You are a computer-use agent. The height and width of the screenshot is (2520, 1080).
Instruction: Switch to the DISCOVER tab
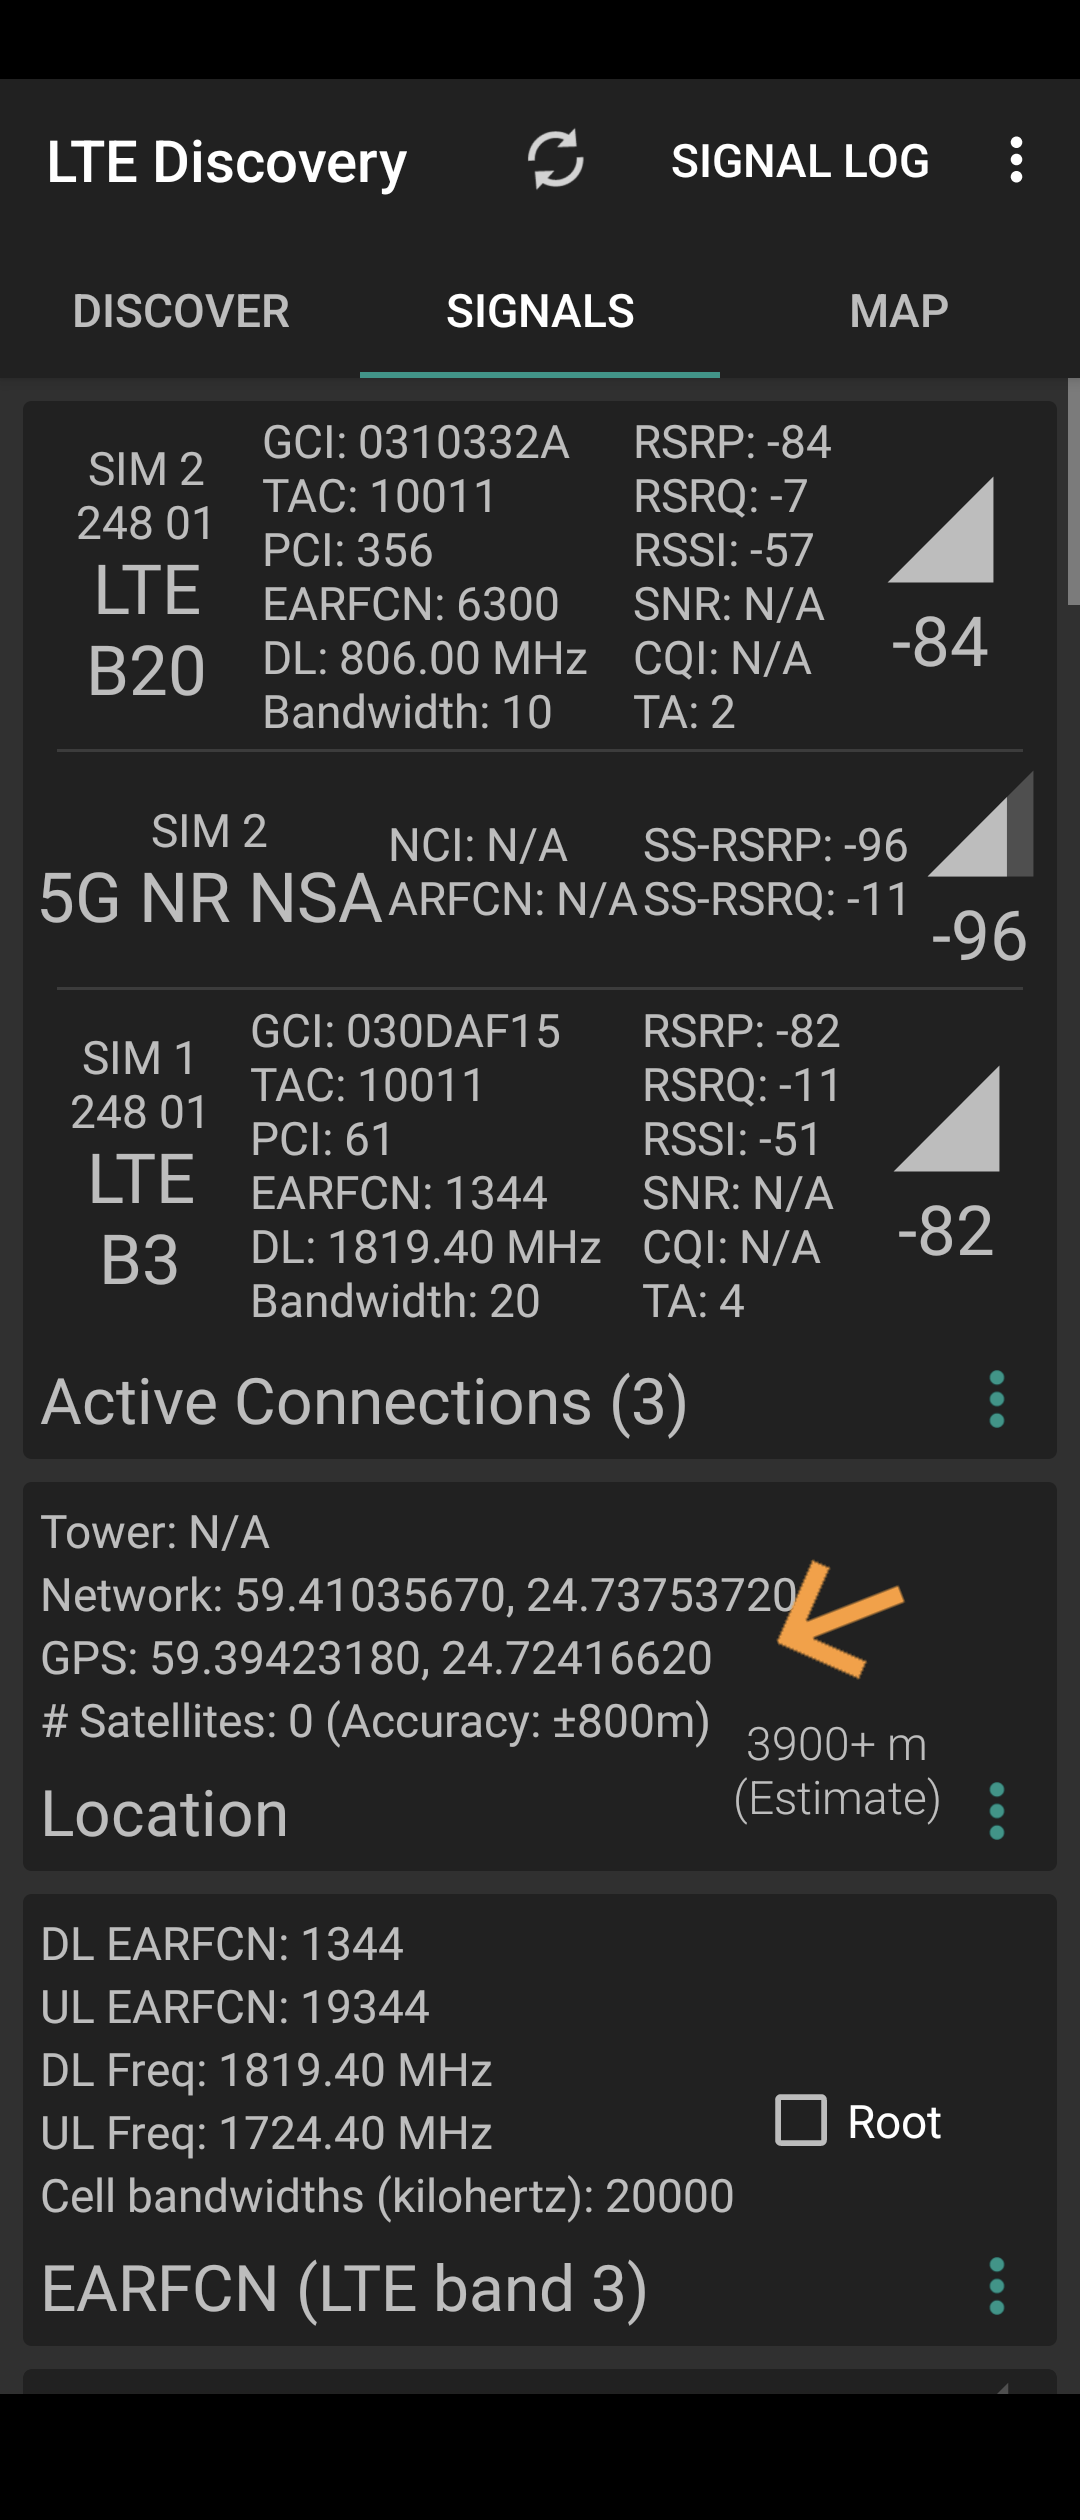pyautogui.click(x=181, y=311)
